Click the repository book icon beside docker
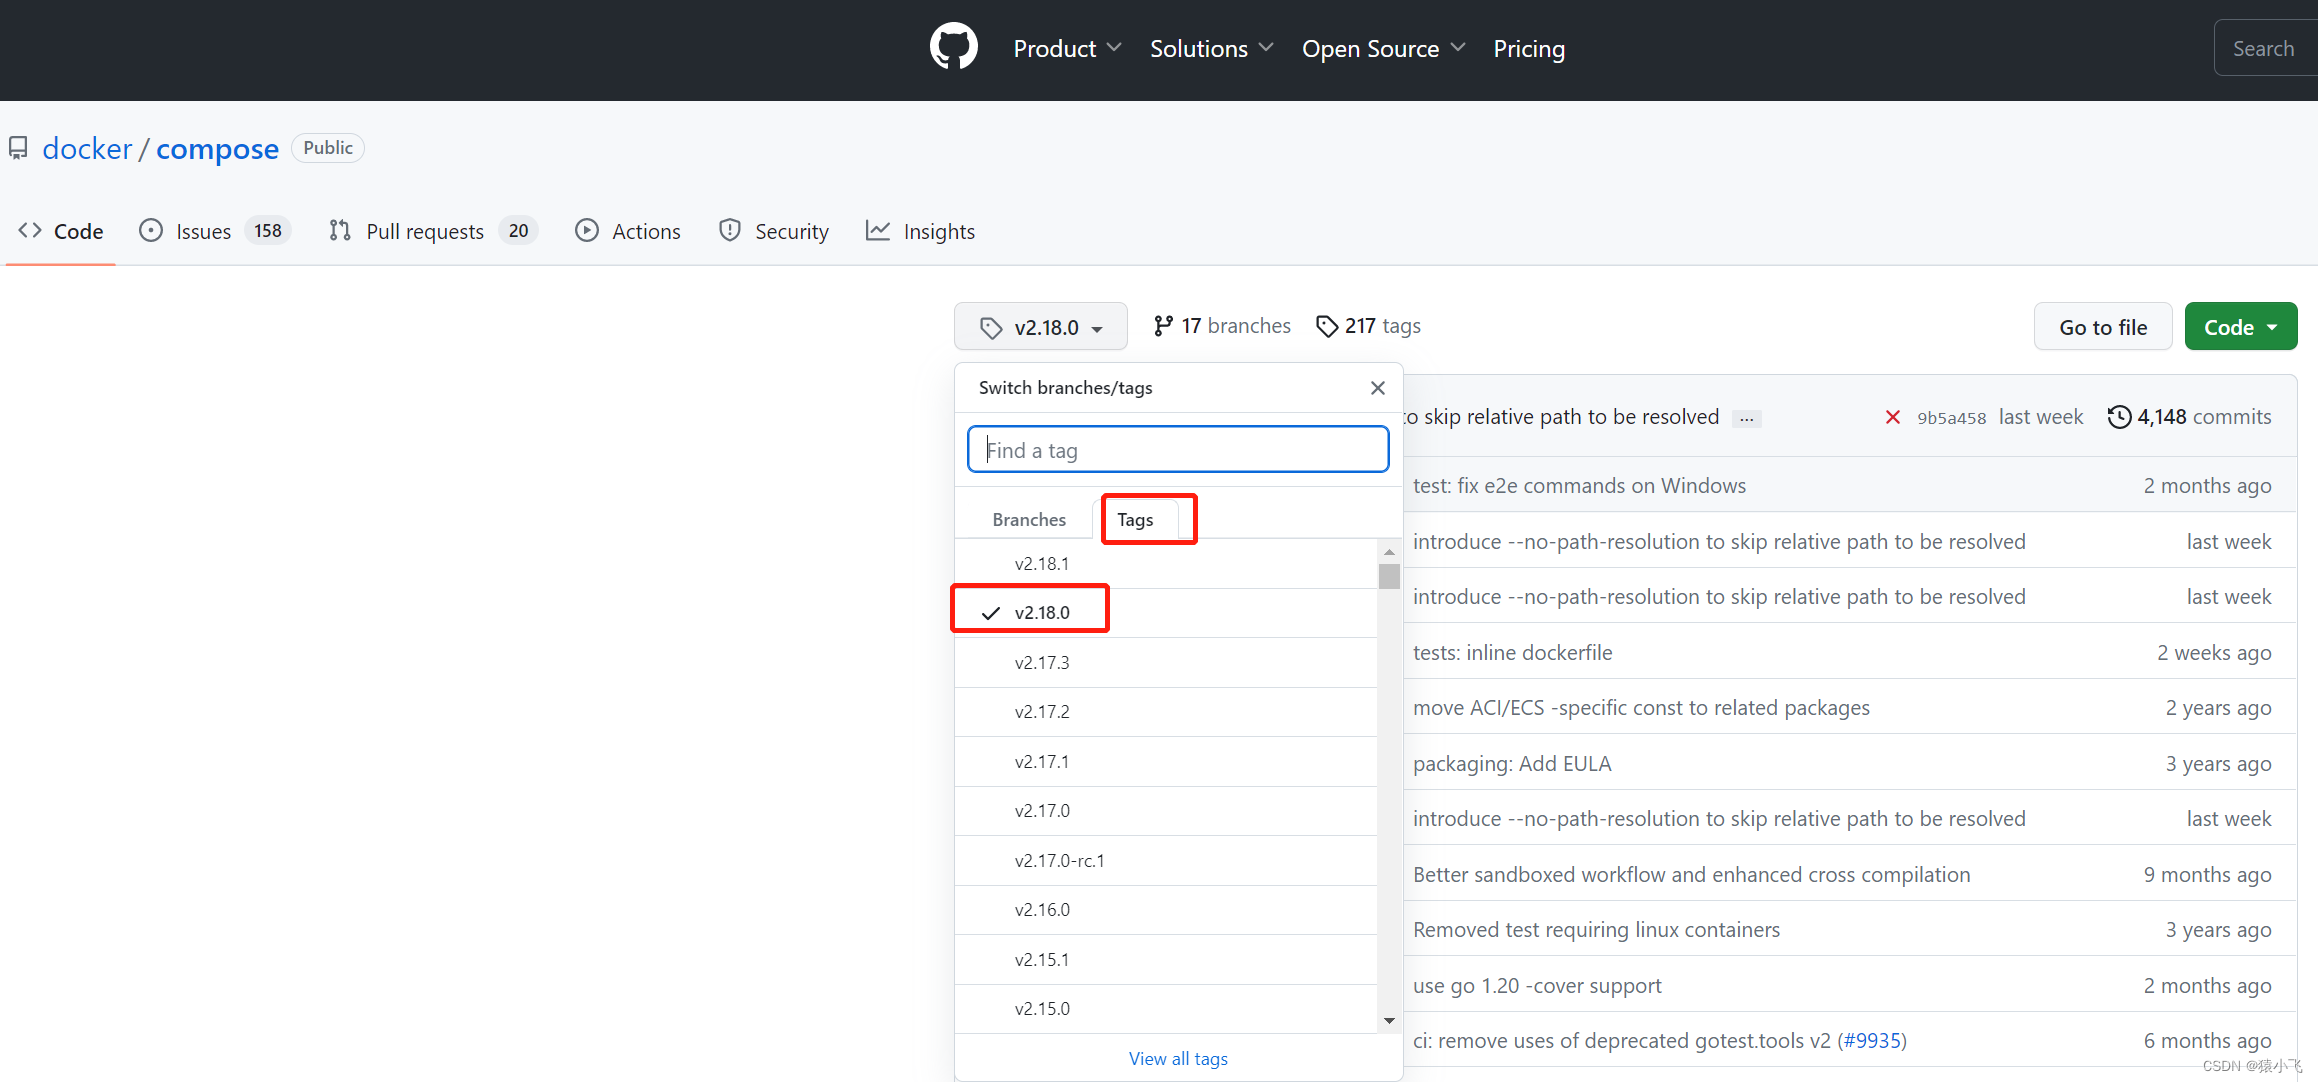Screen dimensions: 2318x1082 point(18,149)
